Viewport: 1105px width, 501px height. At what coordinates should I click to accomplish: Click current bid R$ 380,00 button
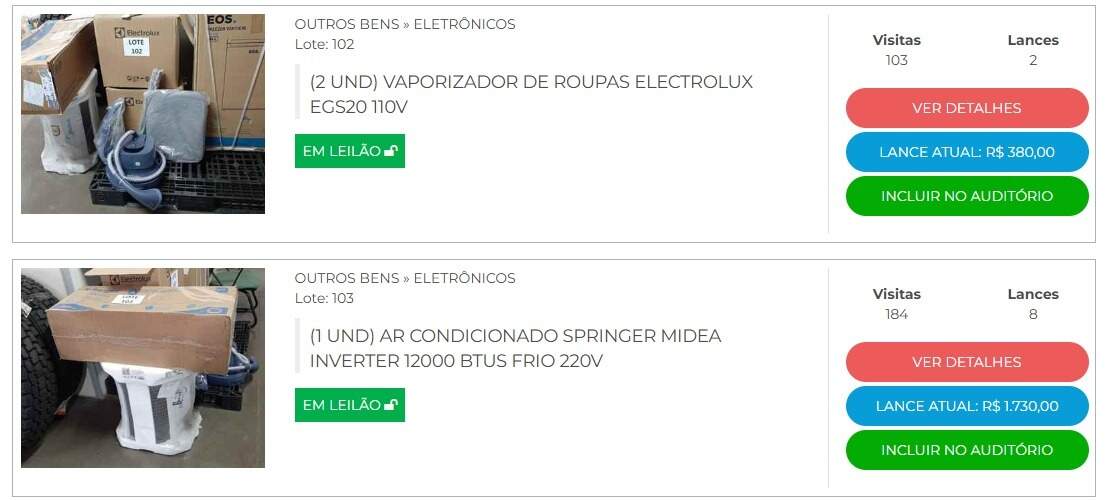[967, 151]
